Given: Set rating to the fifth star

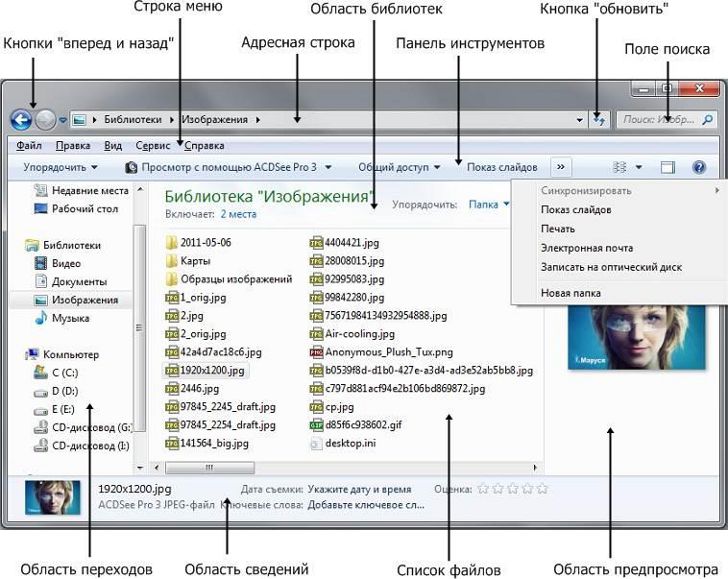Looking at the screenshot, I should coord(542,489).
